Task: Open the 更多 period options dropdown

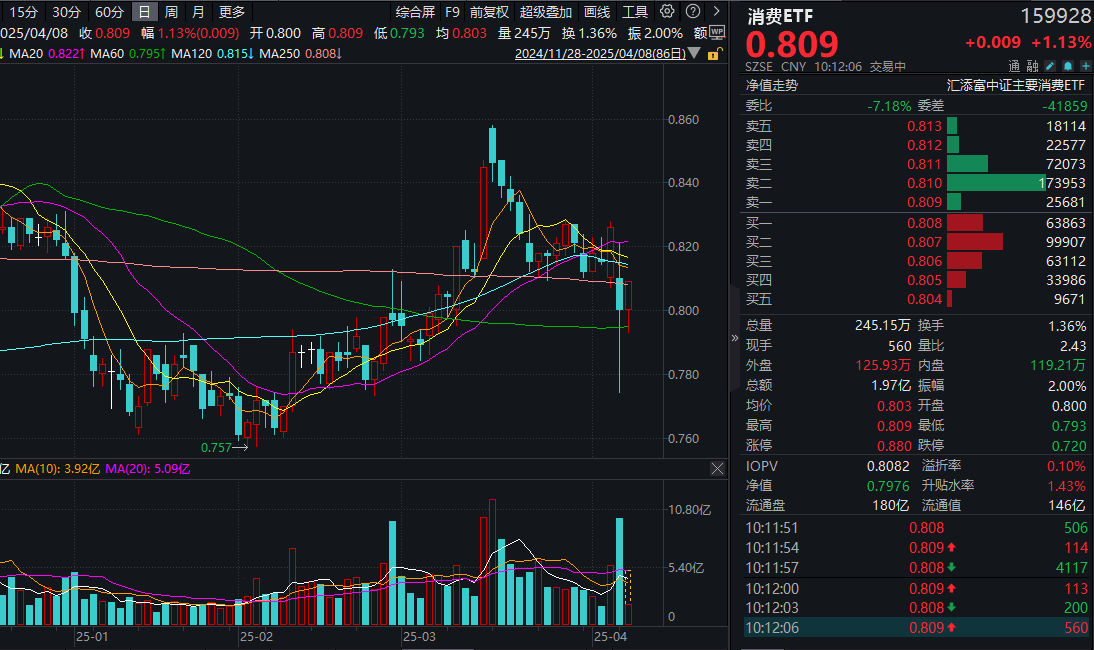Action: tap(232, 10)
